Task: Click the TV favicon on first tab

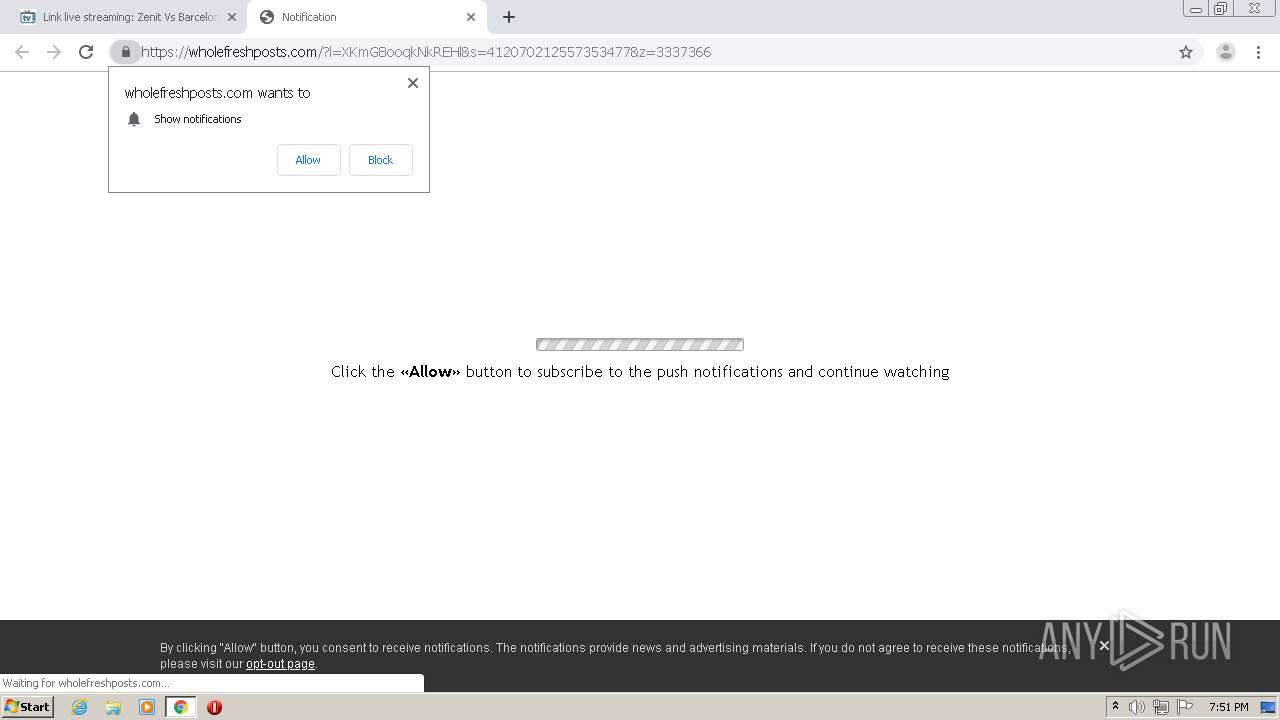Action: (x=28, y=17)
